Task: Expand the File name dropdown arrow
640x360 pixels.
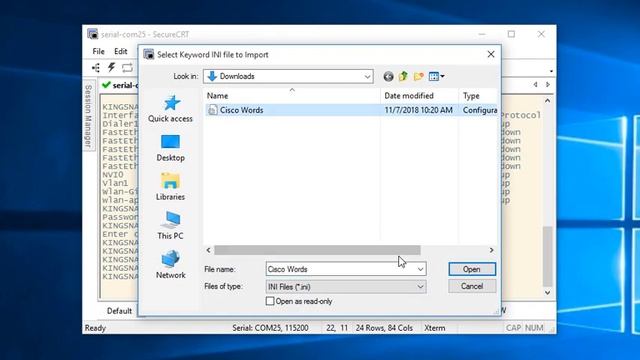Action: click(420, 269)
